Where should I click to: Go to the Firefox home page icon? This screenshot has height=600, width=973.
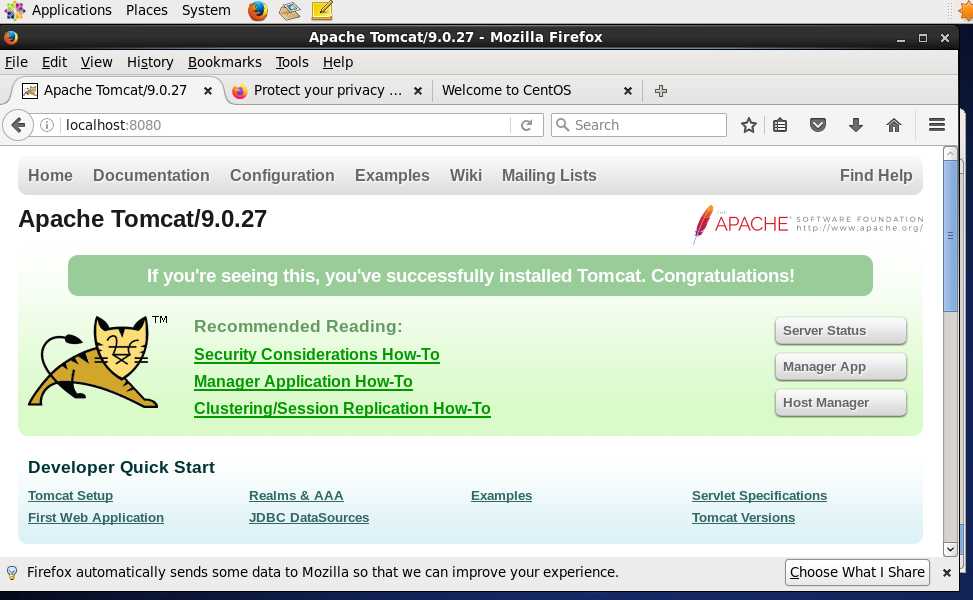(x=894, y=125)
